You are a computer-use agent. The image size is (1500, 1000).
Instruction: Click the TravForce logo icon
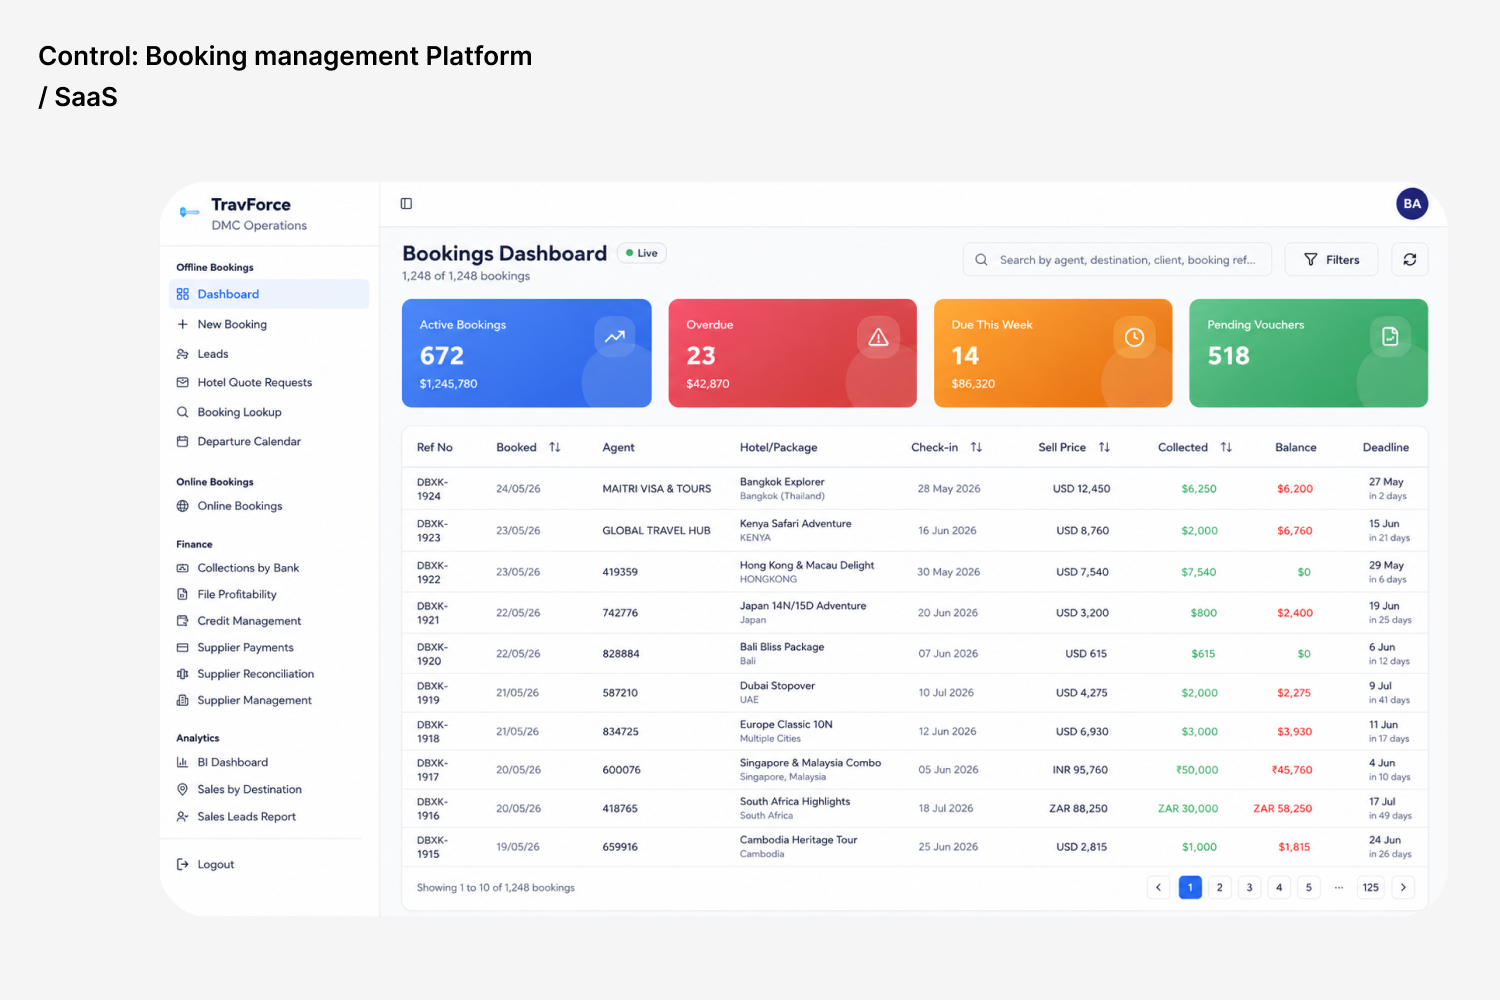click(x=189, y=212)
